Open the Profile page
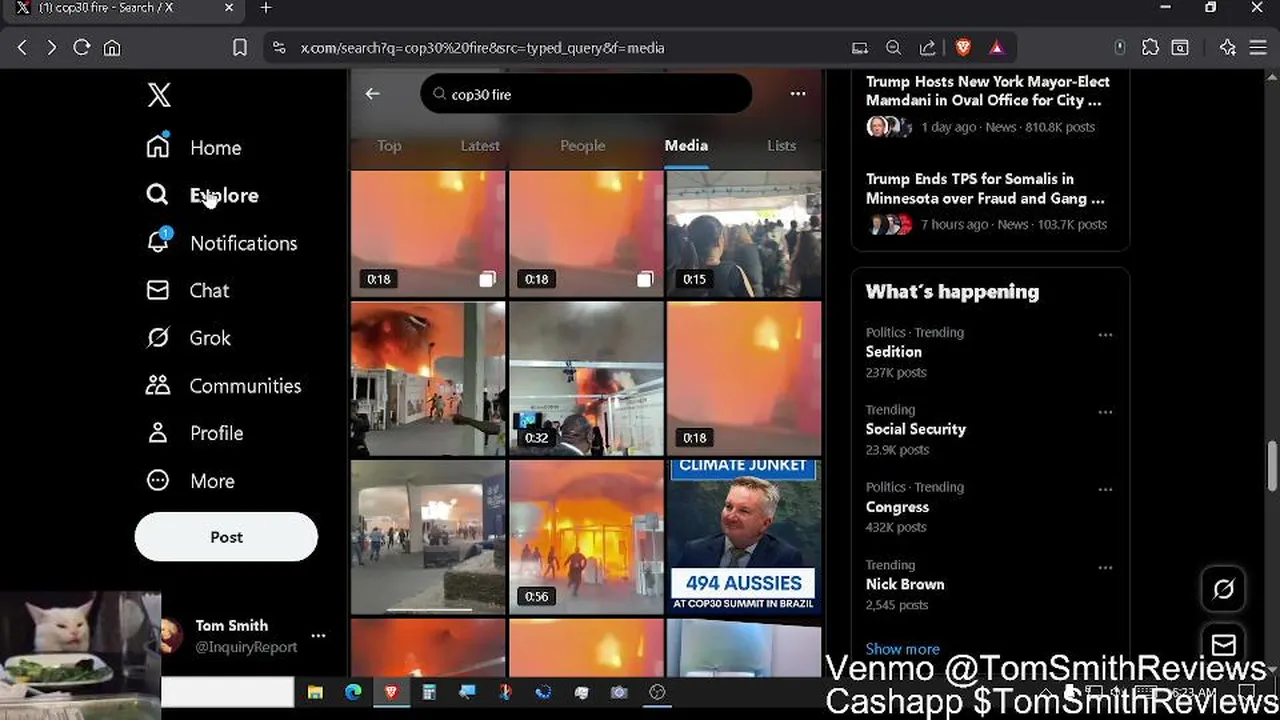This screenshot has height=720, width=1280. pos(194,433)
